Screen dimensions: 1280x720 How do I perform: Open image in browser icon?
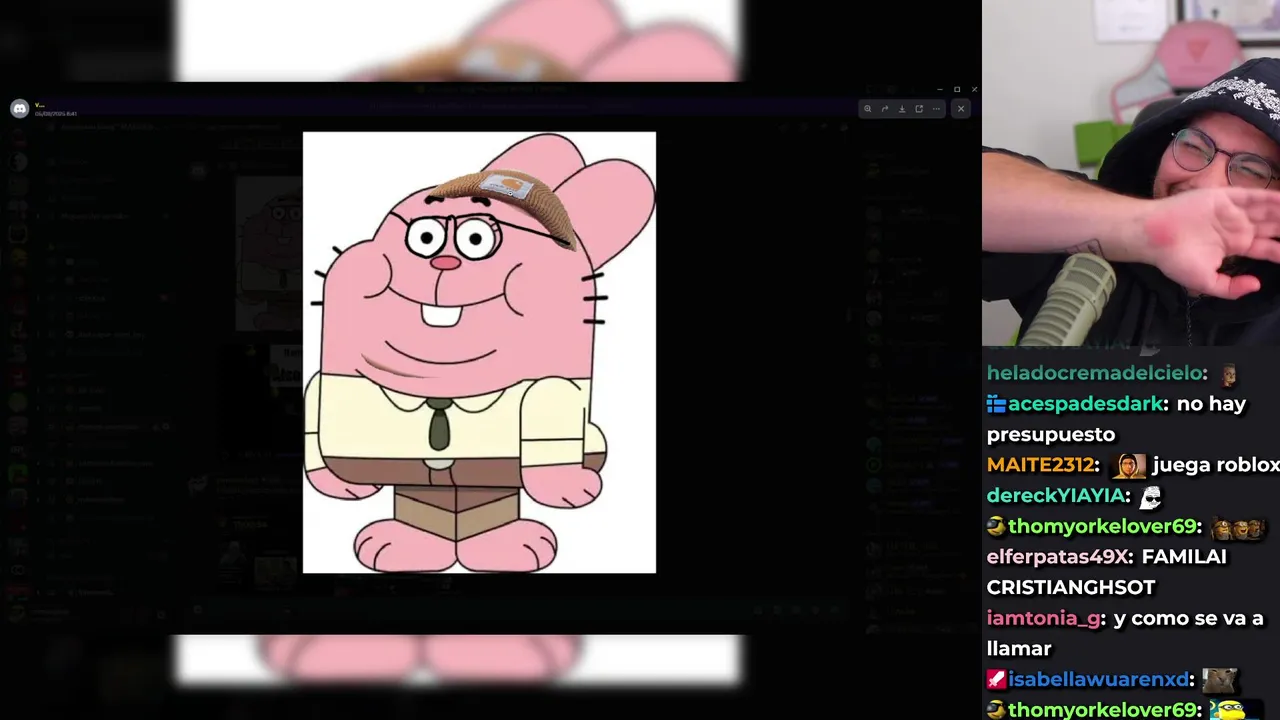919,109
